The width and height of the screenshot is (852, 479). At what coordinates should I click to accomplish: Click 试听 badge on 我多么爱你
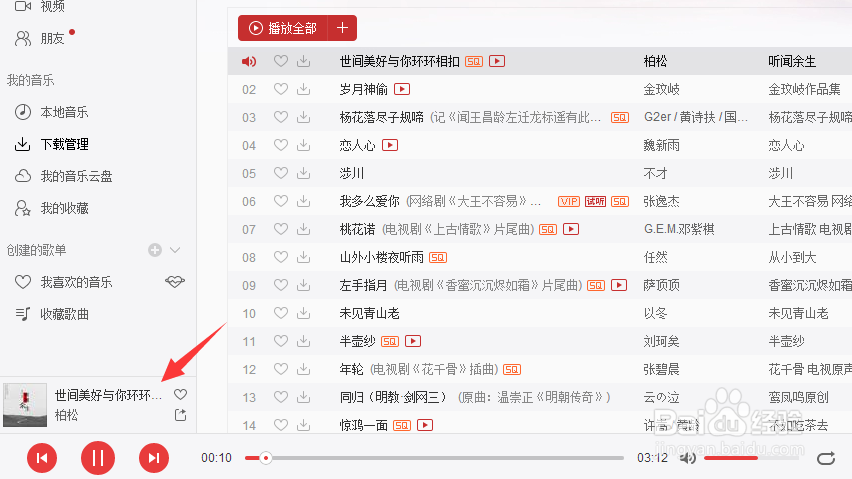click(x=595, y=201)
